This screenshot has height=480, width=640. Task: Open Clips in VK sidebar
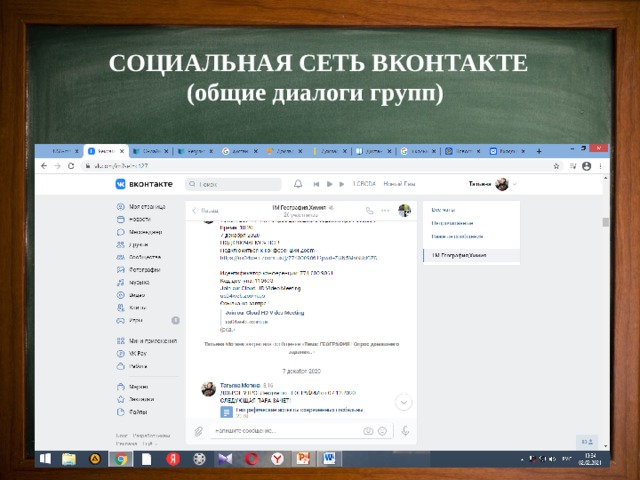point(131,308)
